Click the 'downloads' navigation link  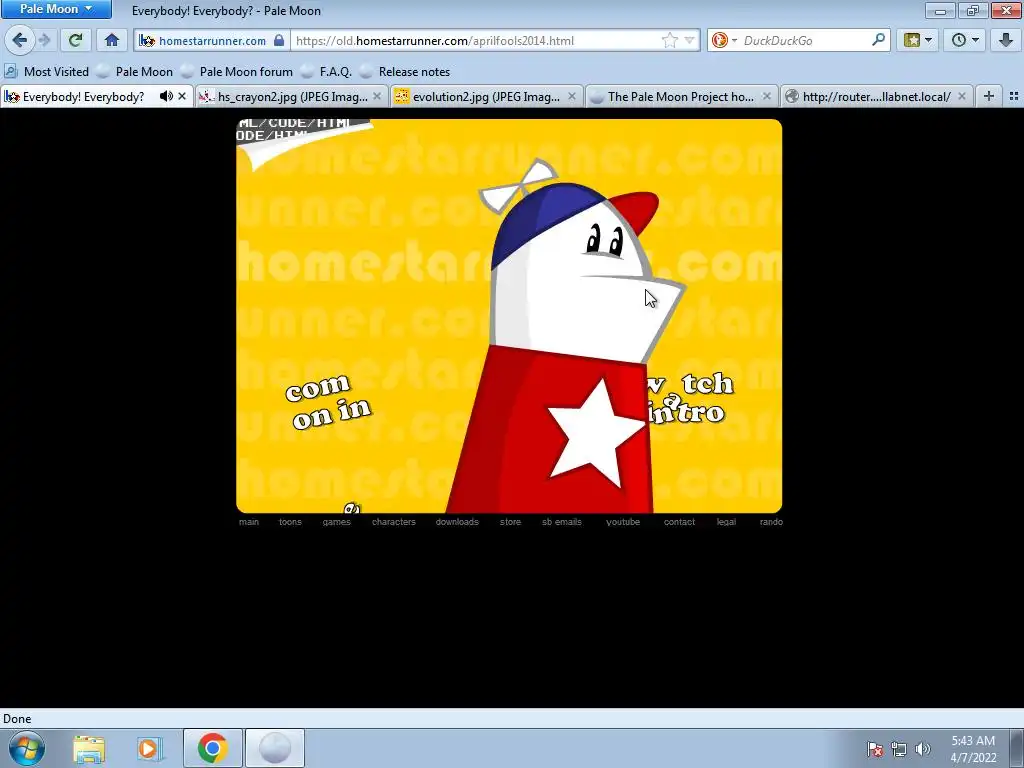pos(457,522)
